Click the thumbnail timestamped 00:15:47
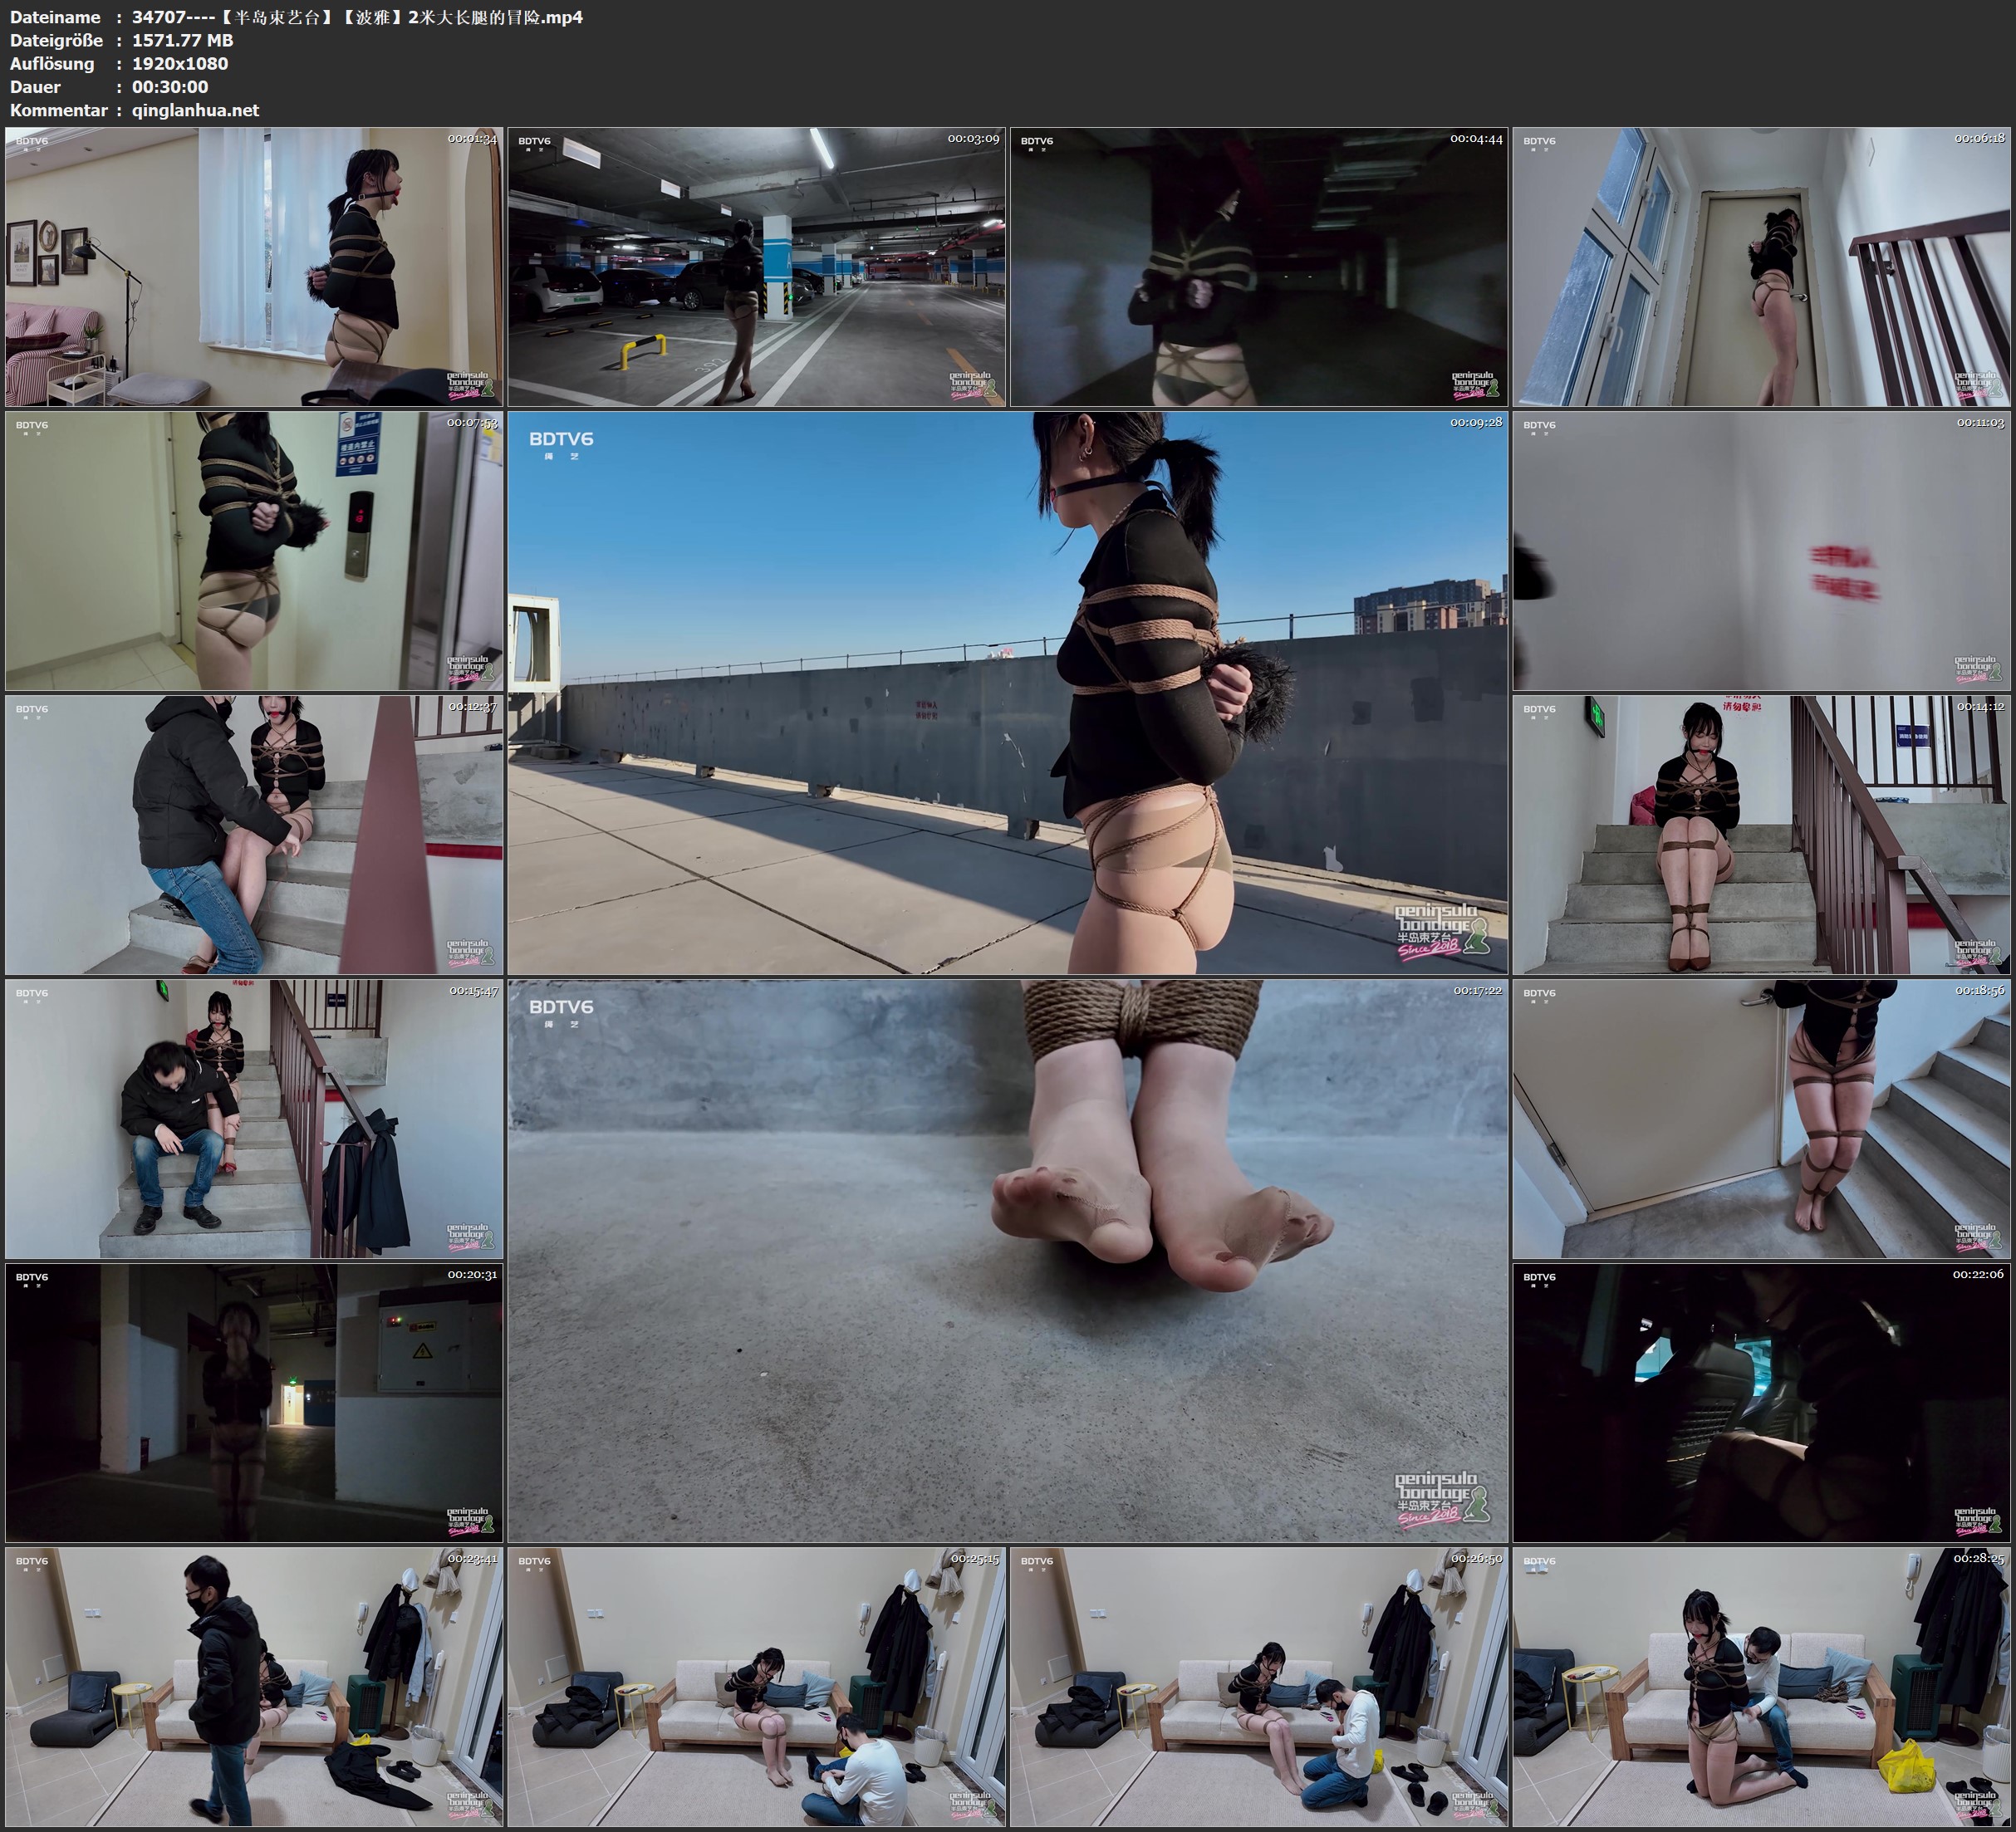 (x=254, y=1118)
